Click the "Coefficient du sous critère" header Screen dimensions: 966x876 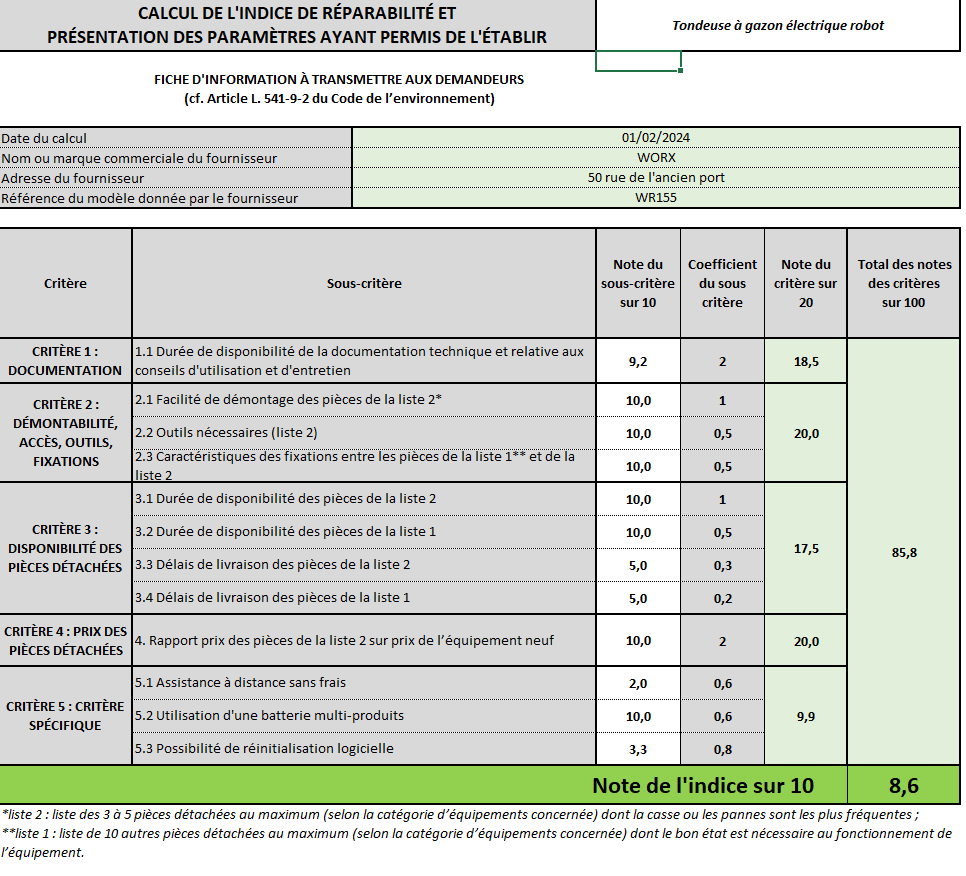coord(722,283)
